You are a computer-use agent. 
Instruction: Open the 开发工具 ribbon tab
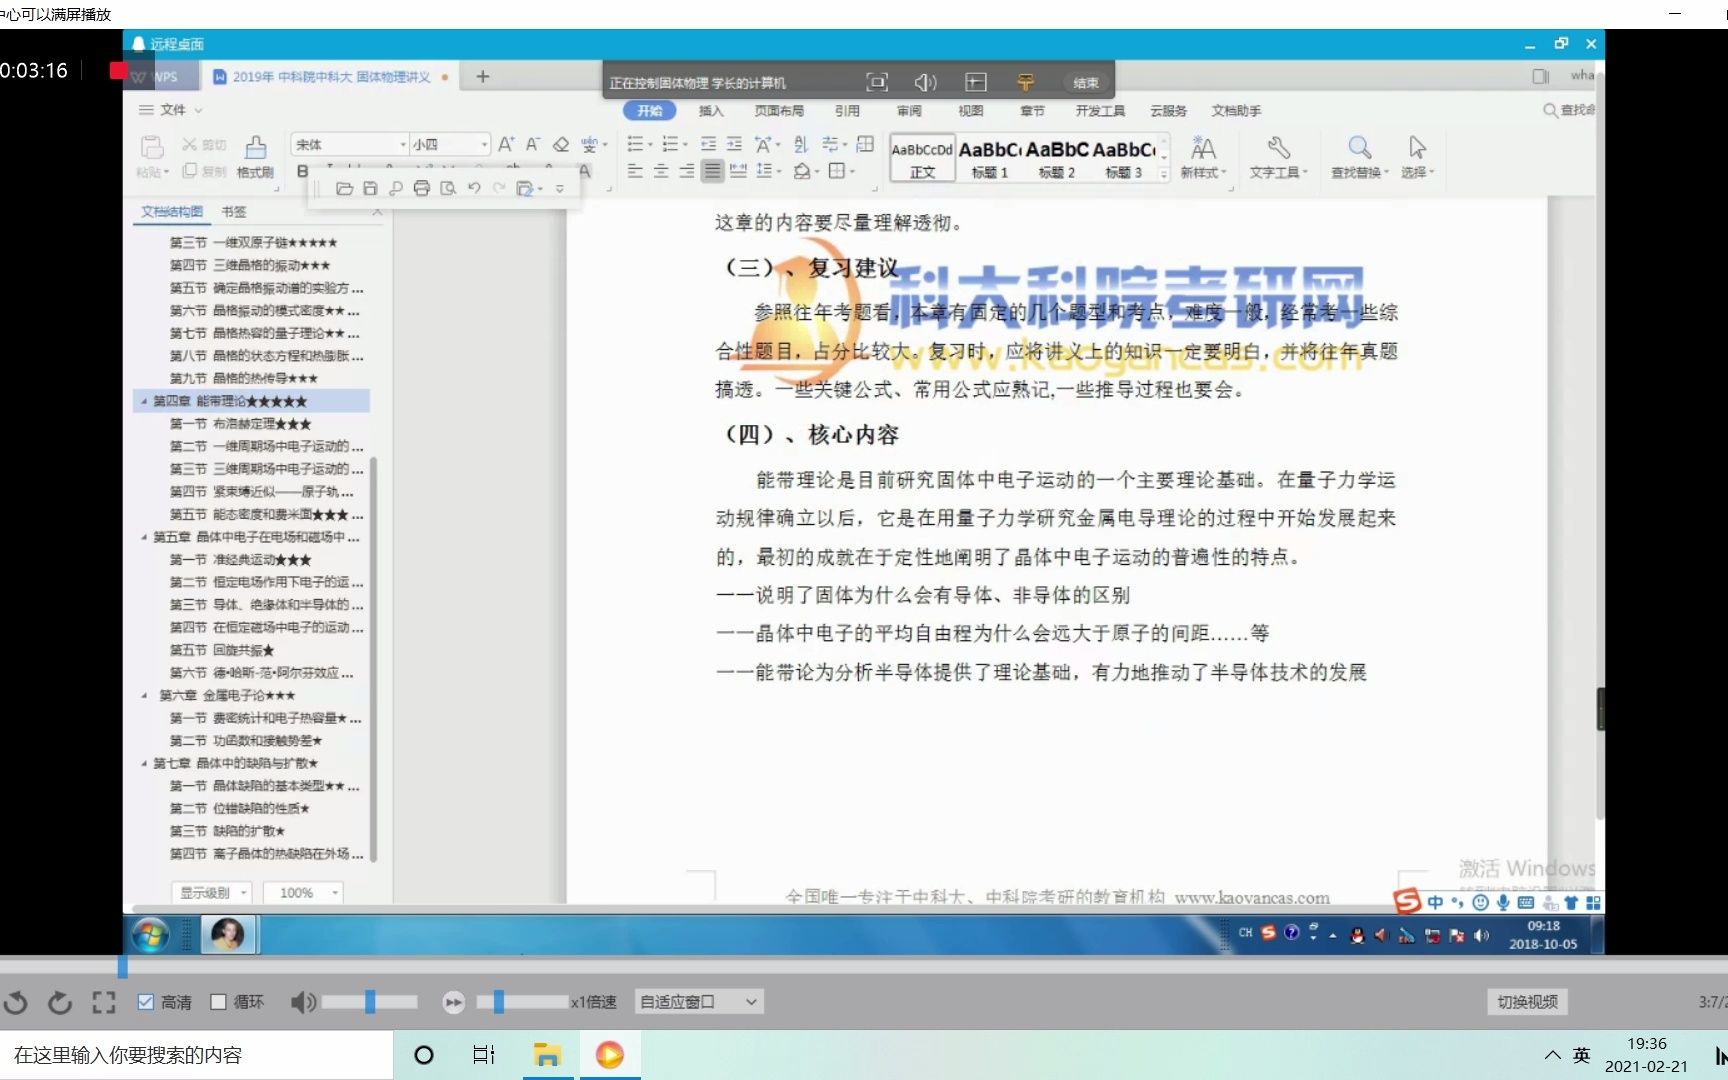tap(1100, 111)
